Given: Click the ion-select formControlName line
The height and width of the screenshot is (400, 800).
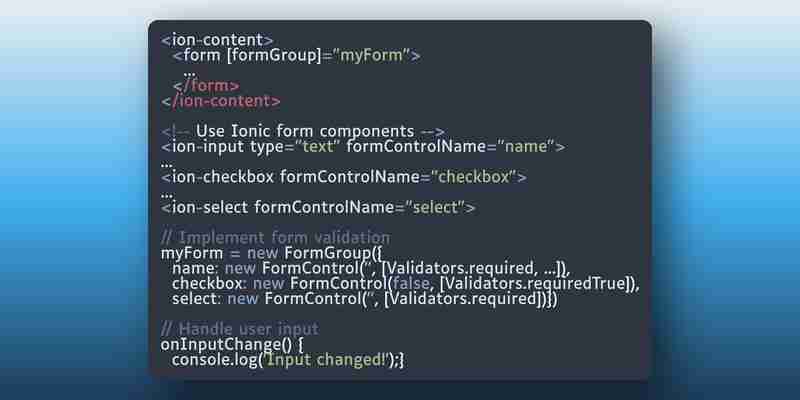Looking at the screenshot, I should tap(318, 208).
